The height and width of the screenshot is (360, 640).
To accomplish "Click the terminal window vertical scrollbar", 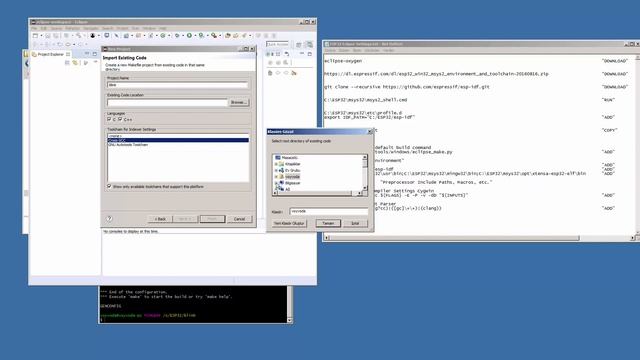I will (290, 304).
